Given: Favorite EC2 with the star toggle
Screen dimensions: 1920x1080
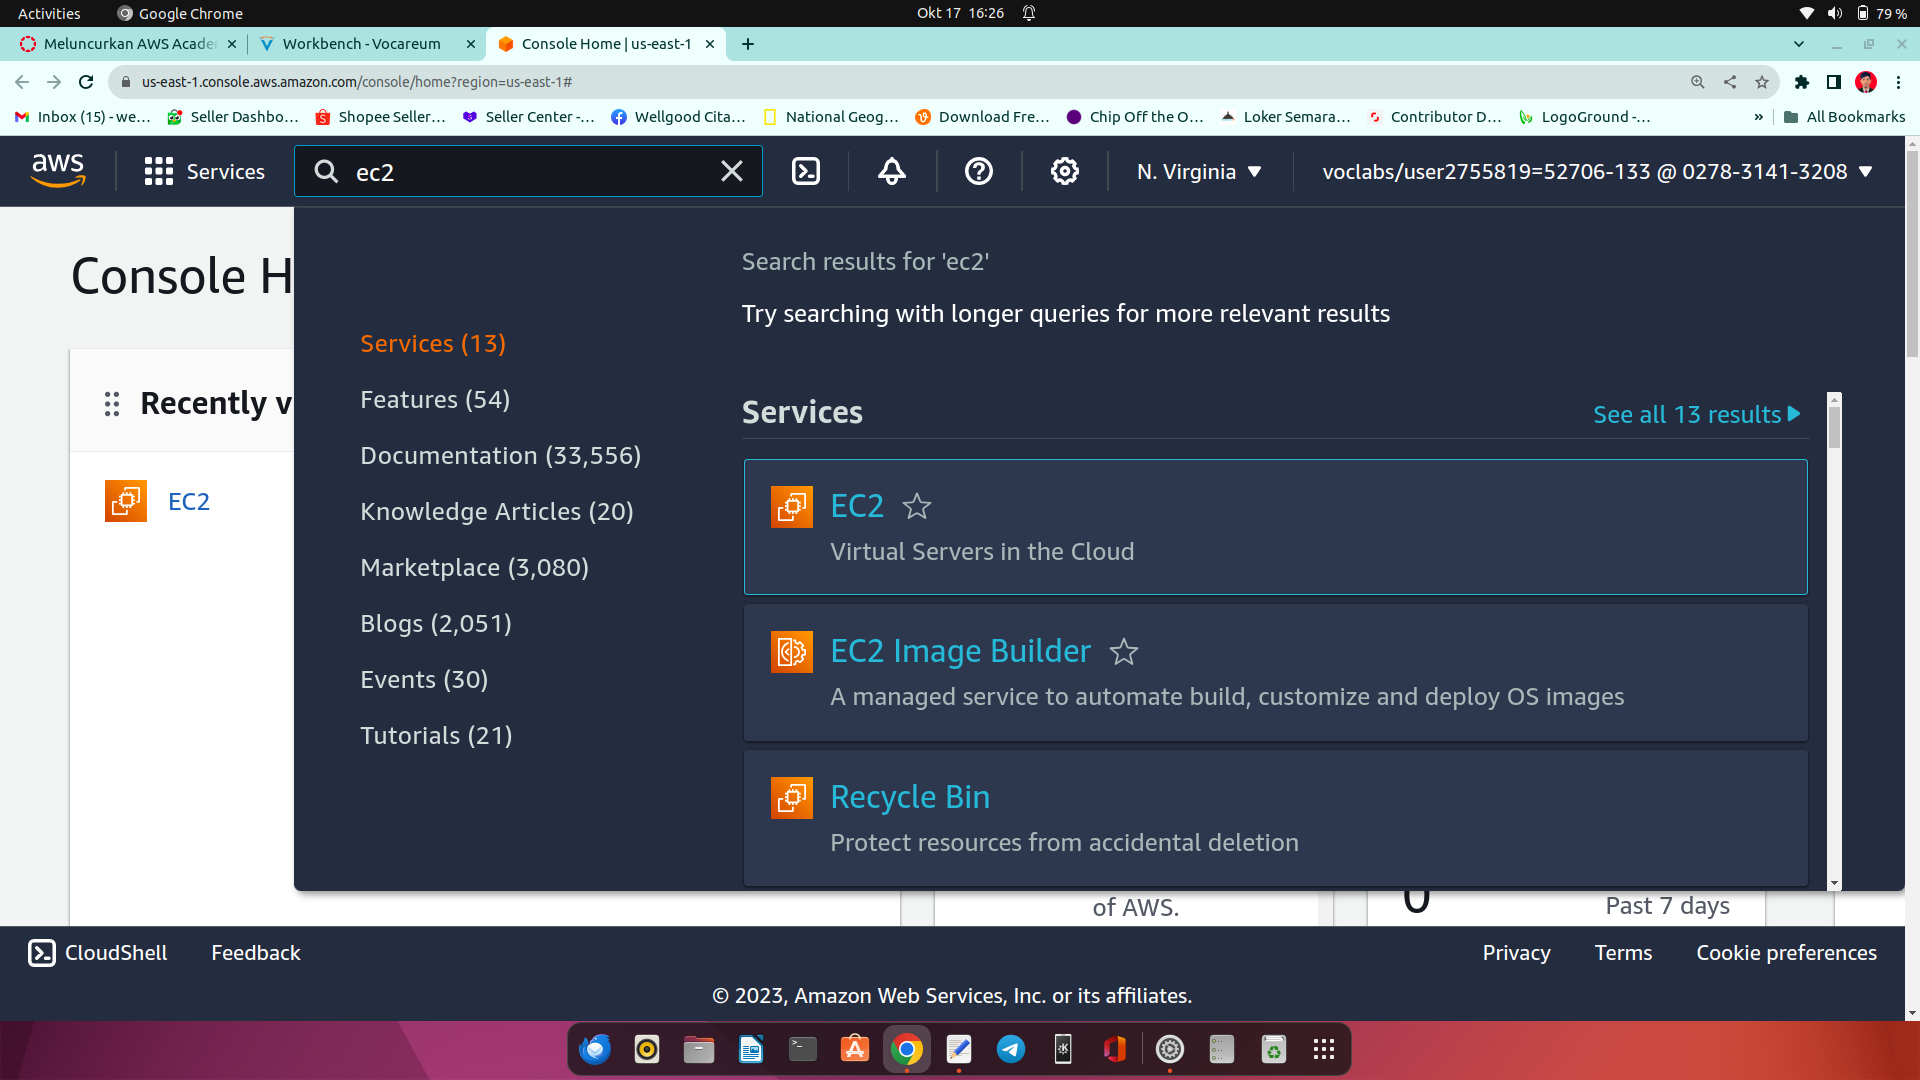Looking at the screenshot, I should (x=916, y=507).
